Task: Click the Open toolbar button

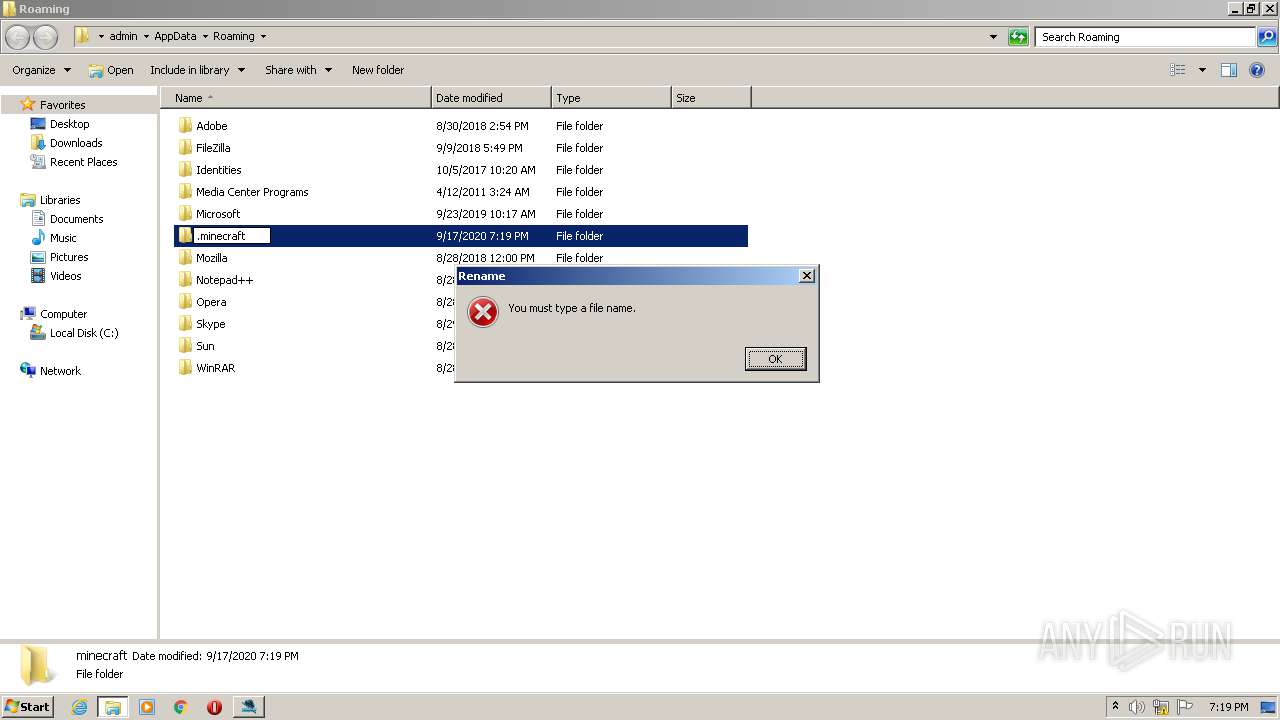Action: click(x=111, y=70)
